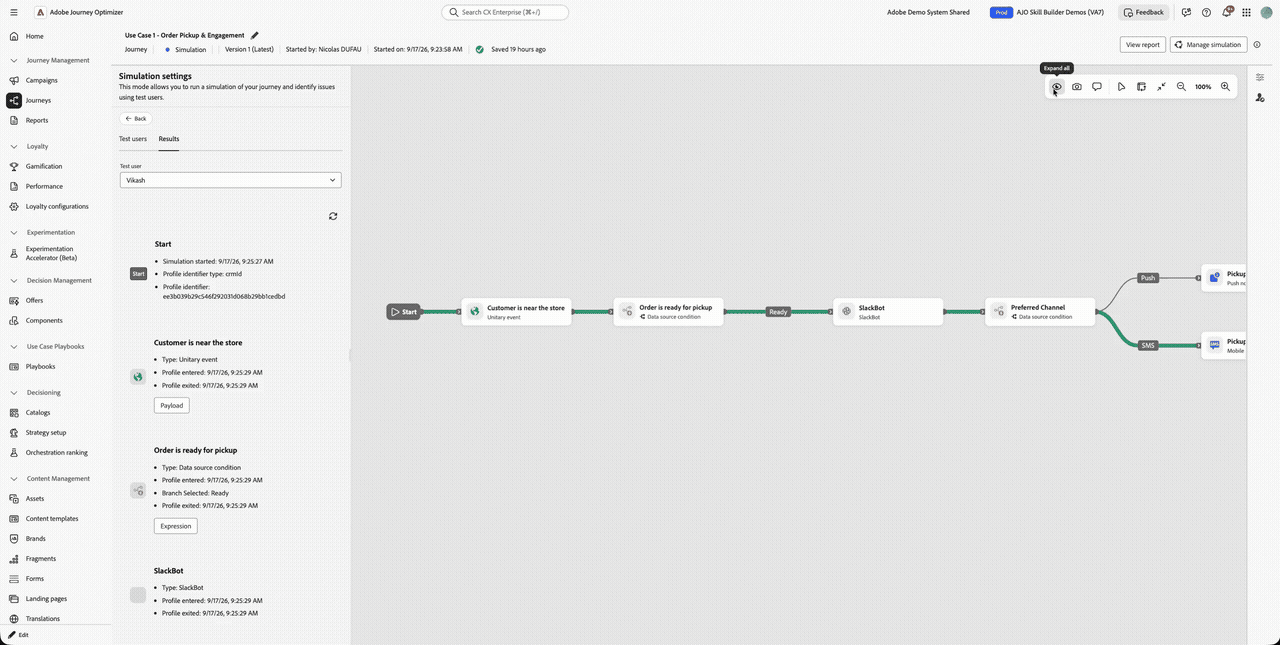Click the Adobe logo icon
Image resolution: width=1280 pixels, height=645 pixels.
[40, 12]
